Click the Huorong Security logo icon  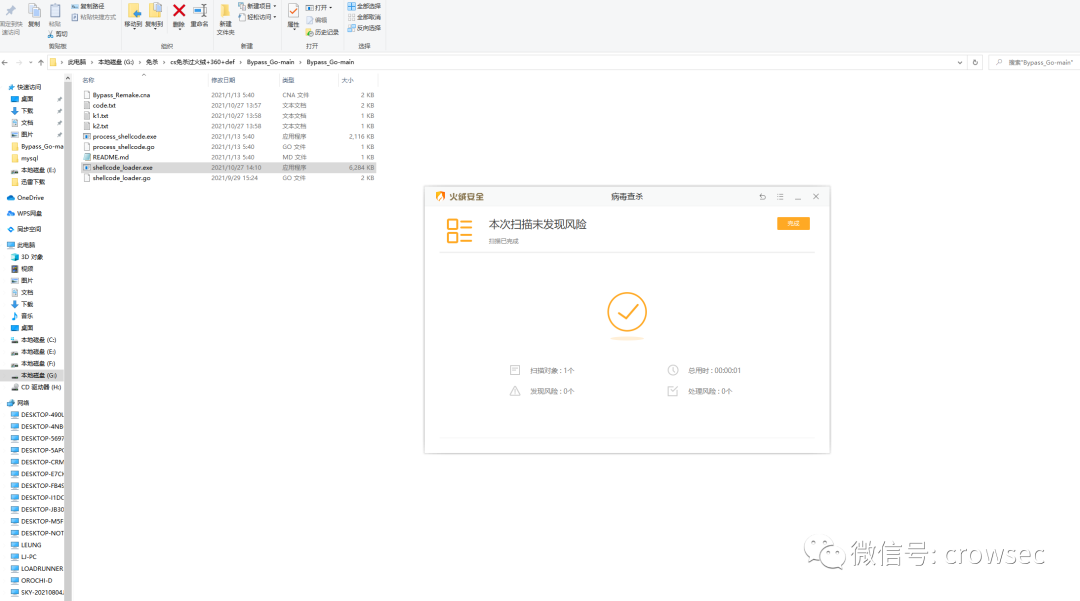(440, 196)
